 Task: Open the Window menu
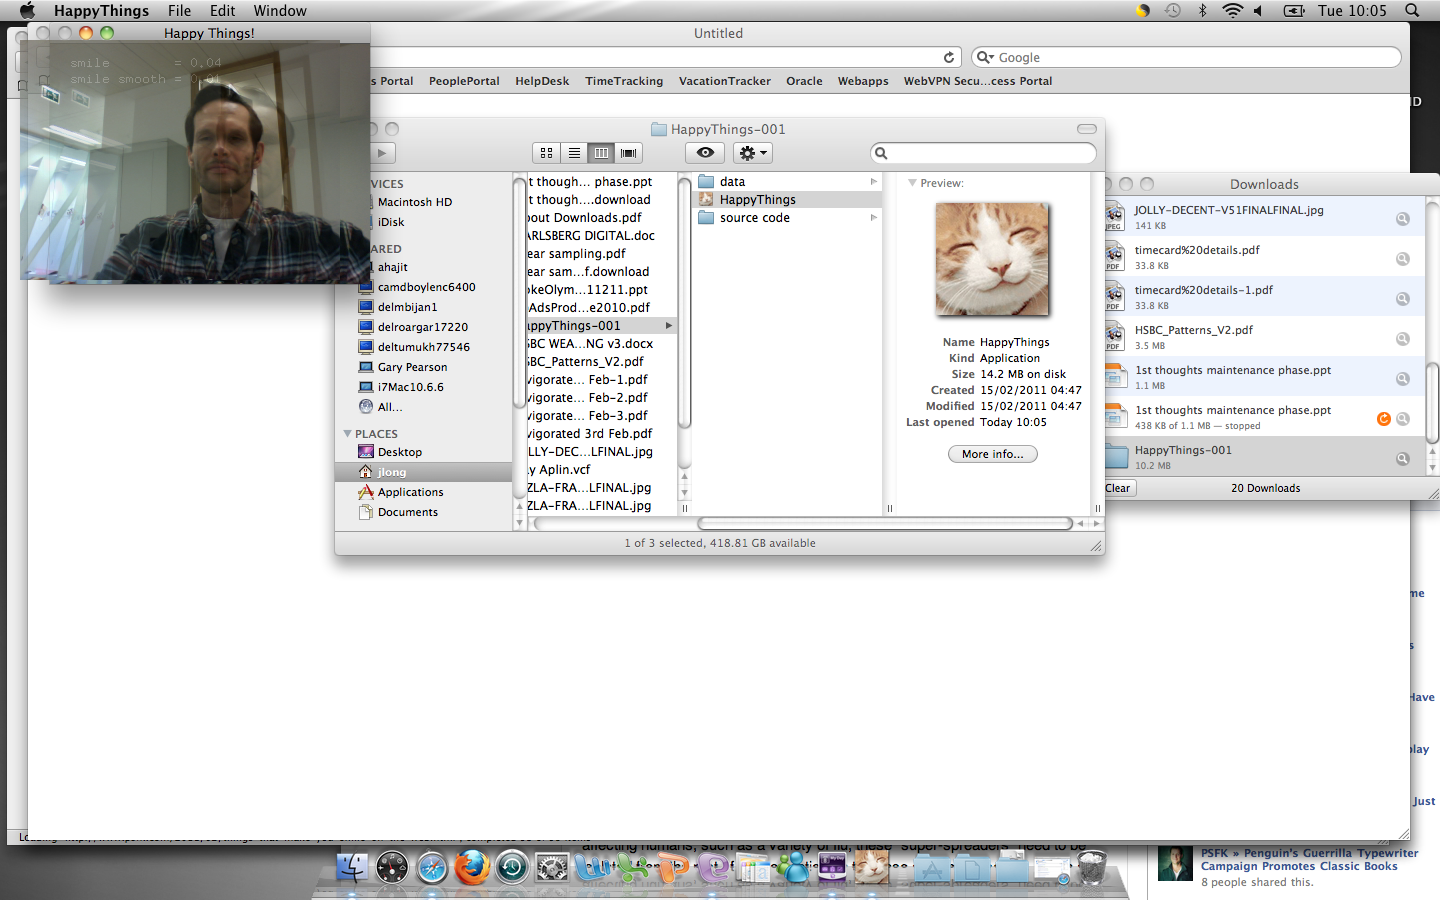(x=280, y=11)
